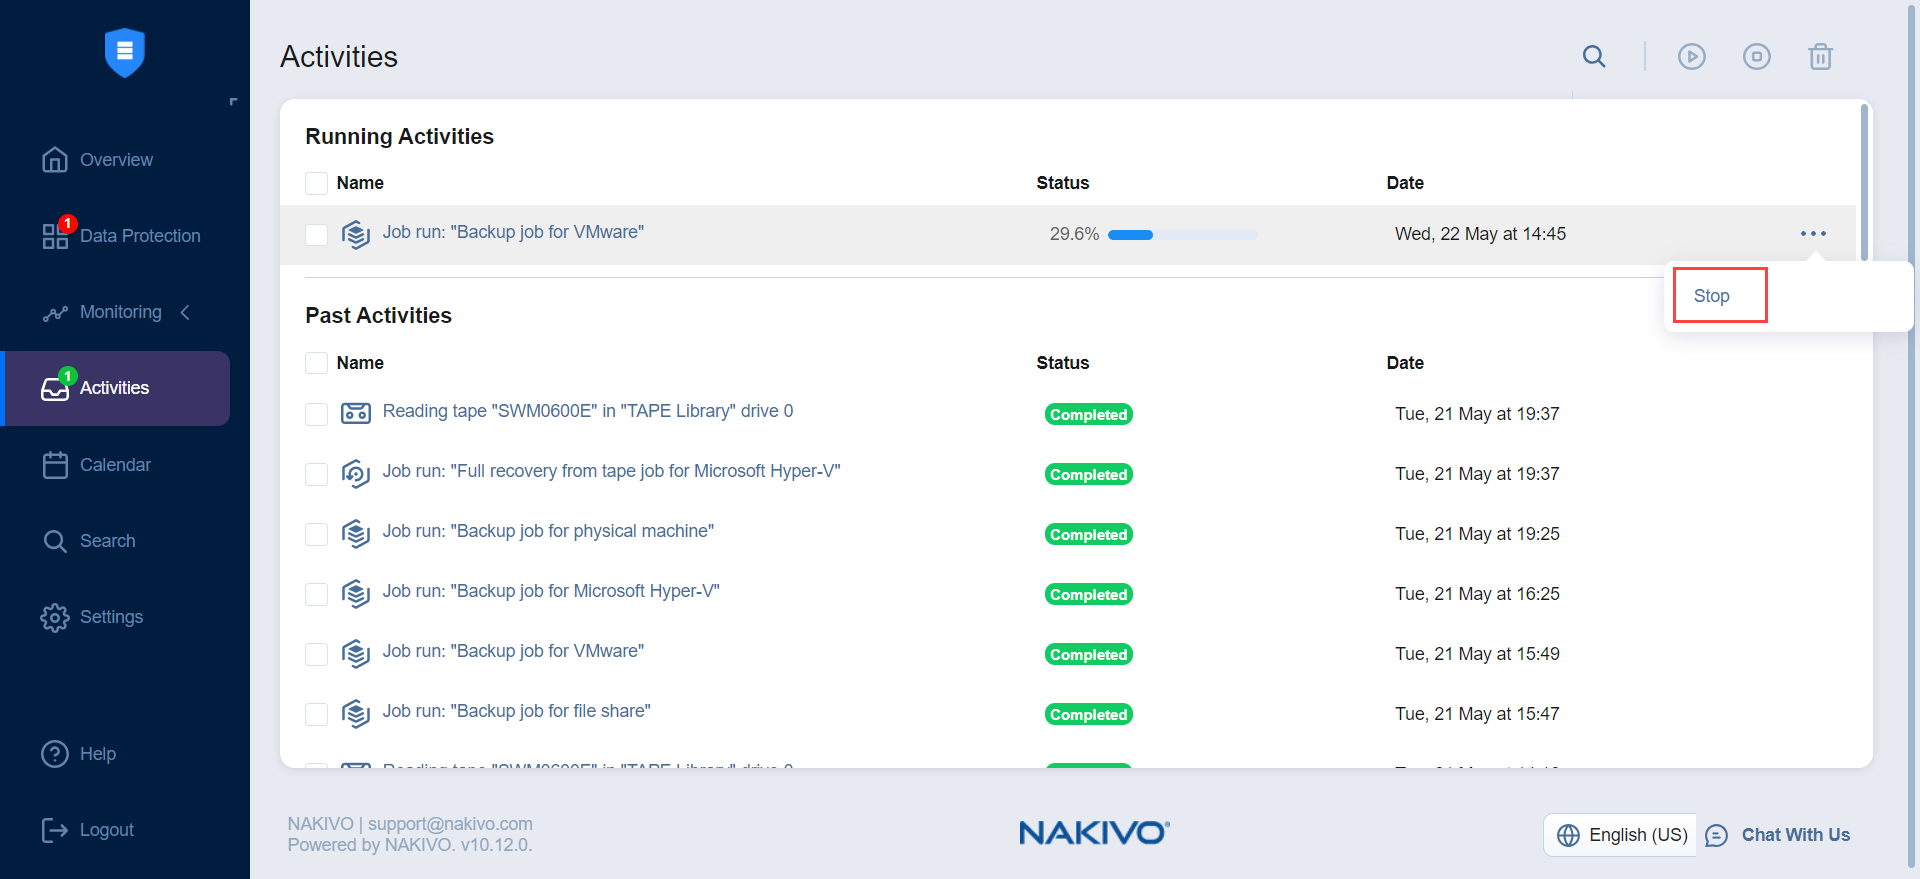Open the three-dots menu for running job
This screenshot has height=879, width=1920.
click(x=1812, y=234)
